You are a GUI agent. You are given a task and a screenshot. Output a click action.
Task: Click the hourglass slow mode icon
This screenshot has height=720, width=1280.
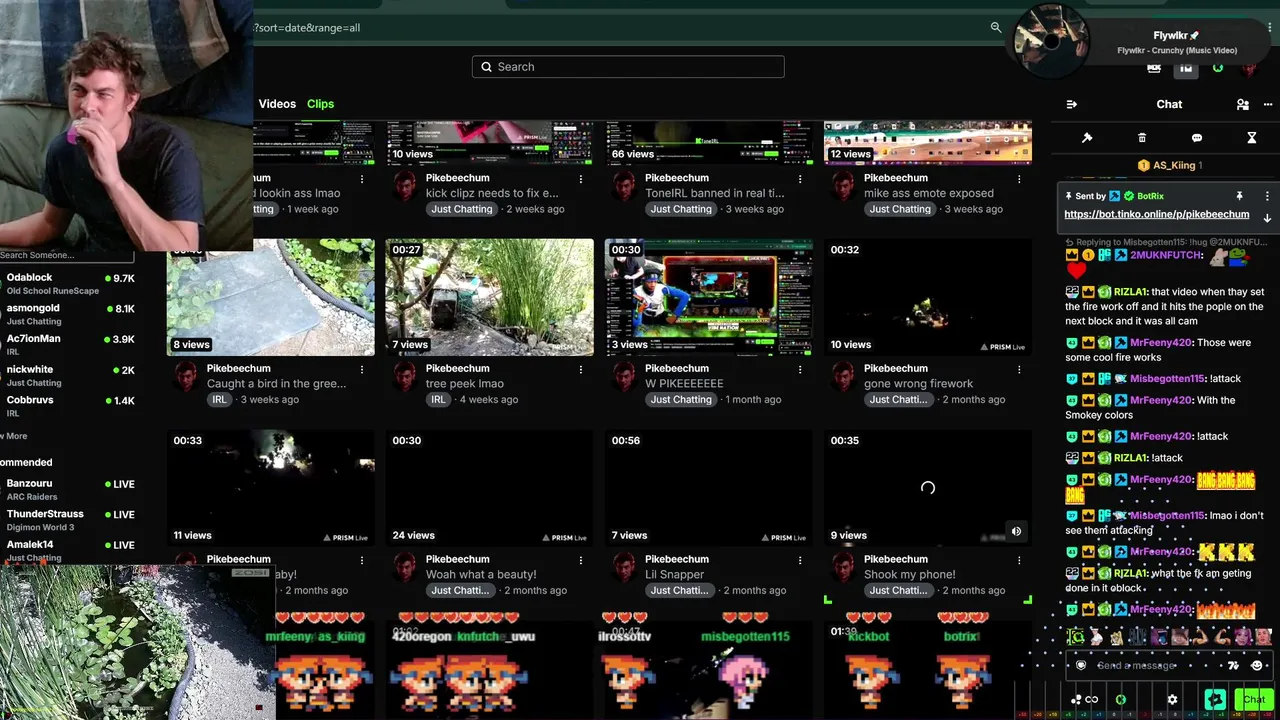[x=1251, y=138]
